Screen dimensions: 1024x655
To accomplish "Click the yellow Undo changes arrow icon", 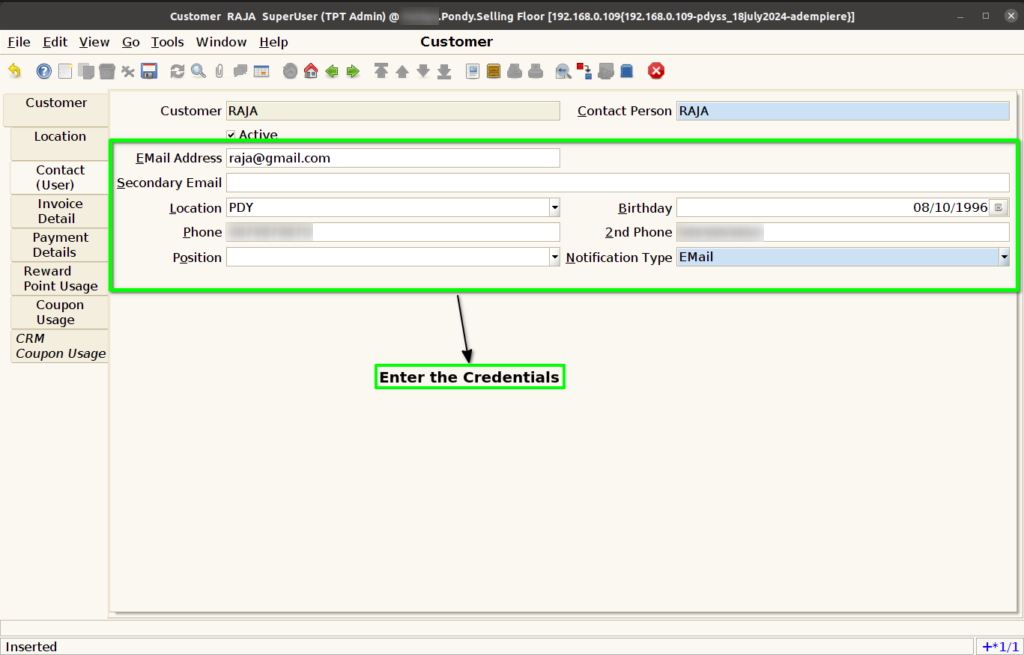I will 14,71.
